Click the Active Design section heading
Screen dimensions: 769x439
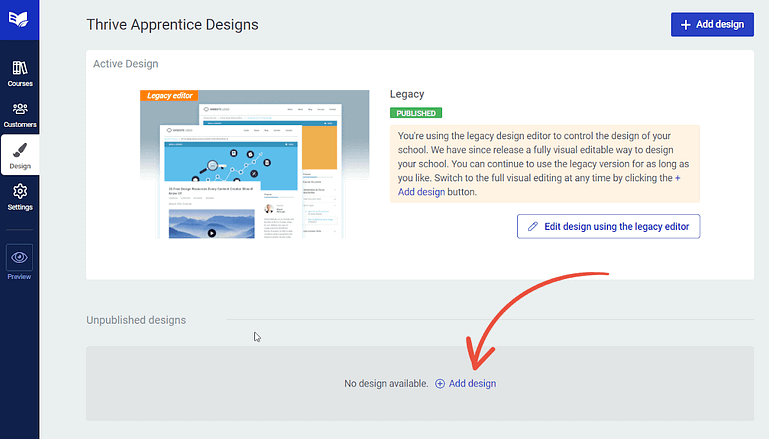tap(126, 64)
